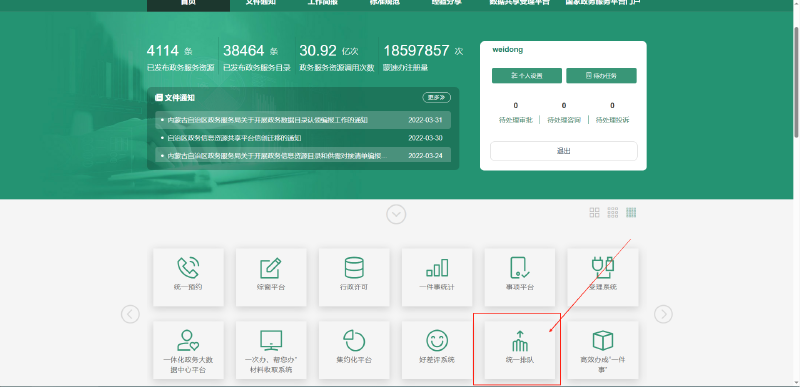
Task: Click the 文件通知 panel heading
Action: pos(175,97)
